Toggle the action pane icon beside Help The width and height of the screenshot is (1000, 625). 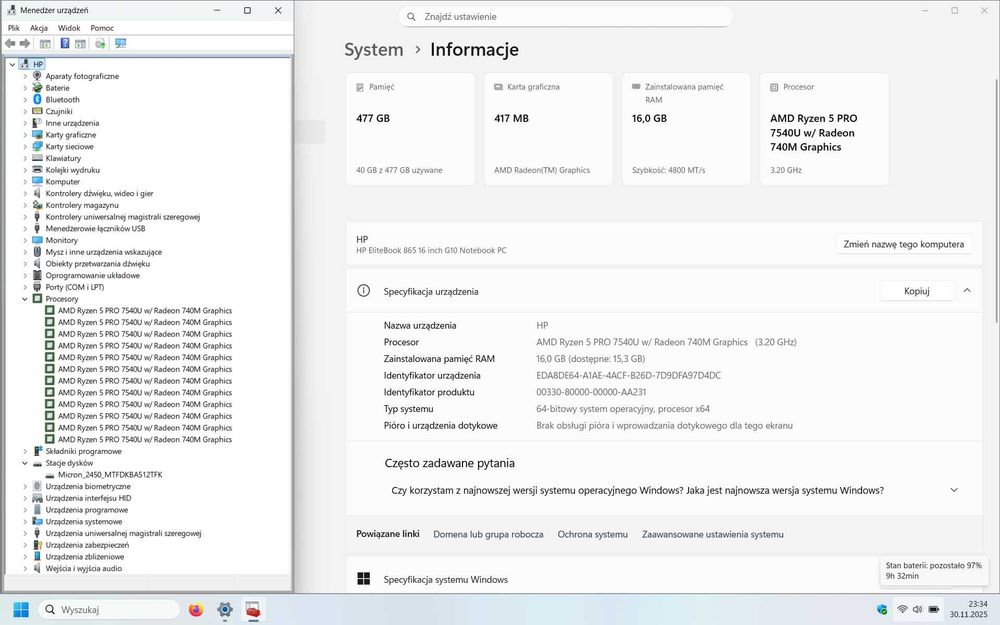point(80,43)
